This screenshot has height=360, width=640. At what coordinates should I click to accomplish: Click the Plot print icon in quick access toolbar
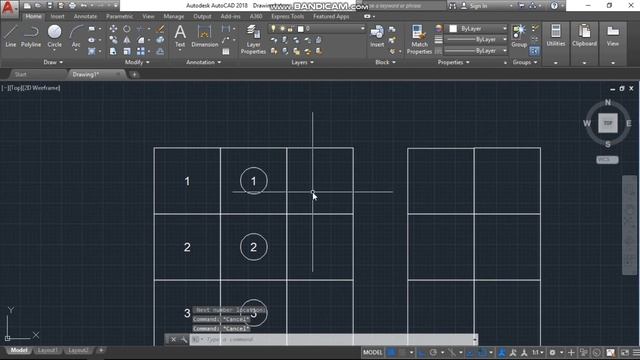pyautogui.click(x=72, y=6)
